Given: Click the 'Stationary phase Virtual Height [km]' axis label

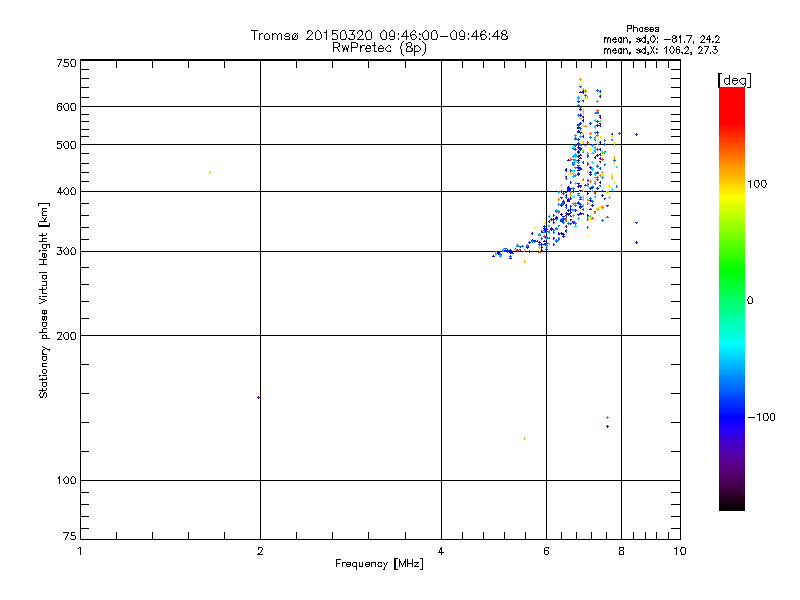Looking at the screenshot, I should click(44, 301).
